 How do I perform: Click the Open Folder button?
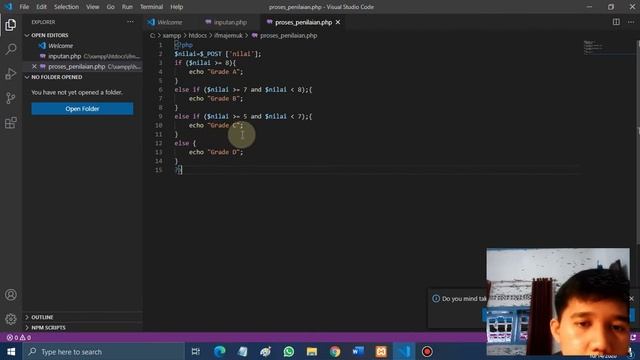[x=82, y=109]
